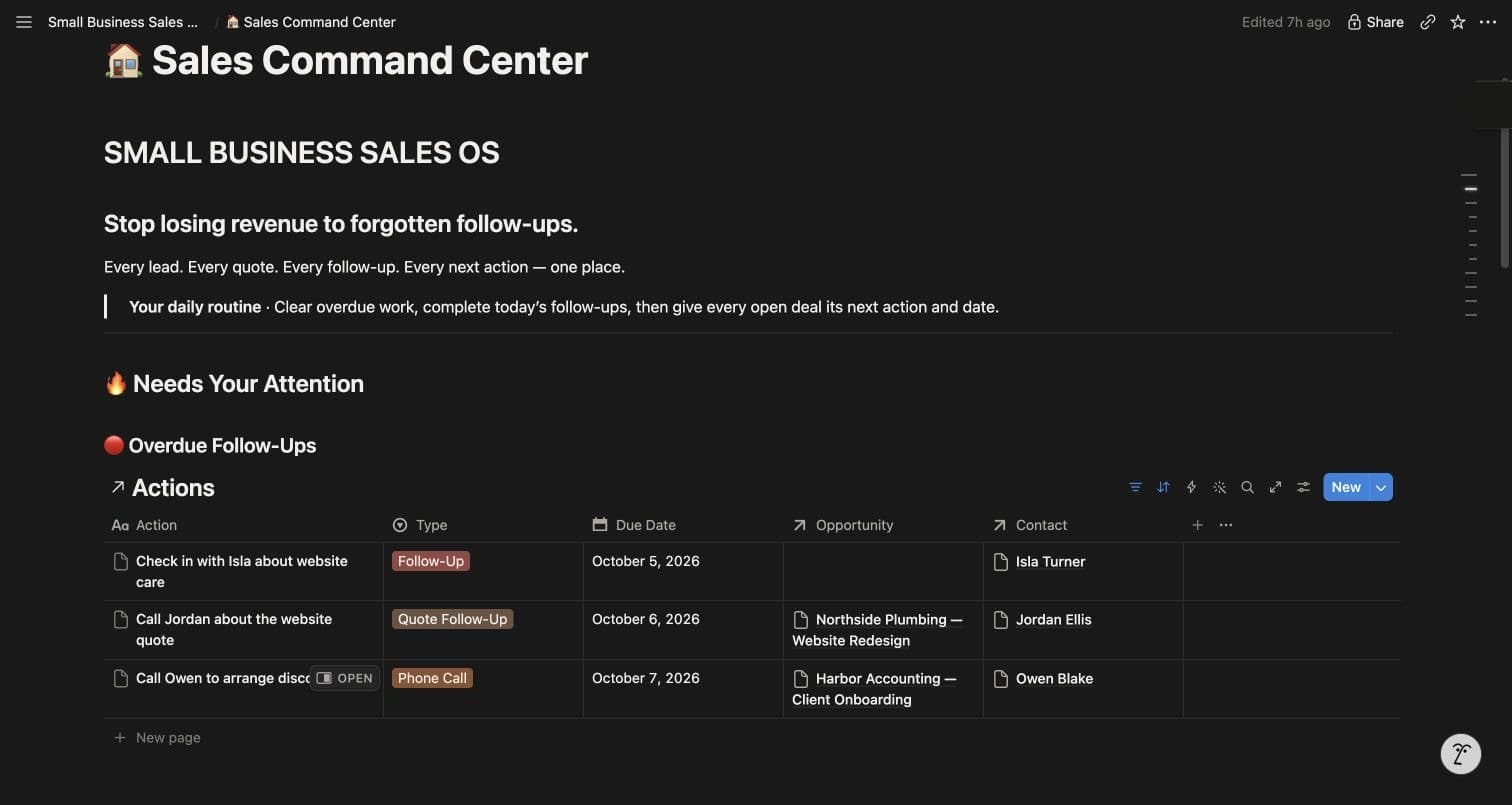
Task: Open the Type column header menu
Action: click(x=484, y=525)
